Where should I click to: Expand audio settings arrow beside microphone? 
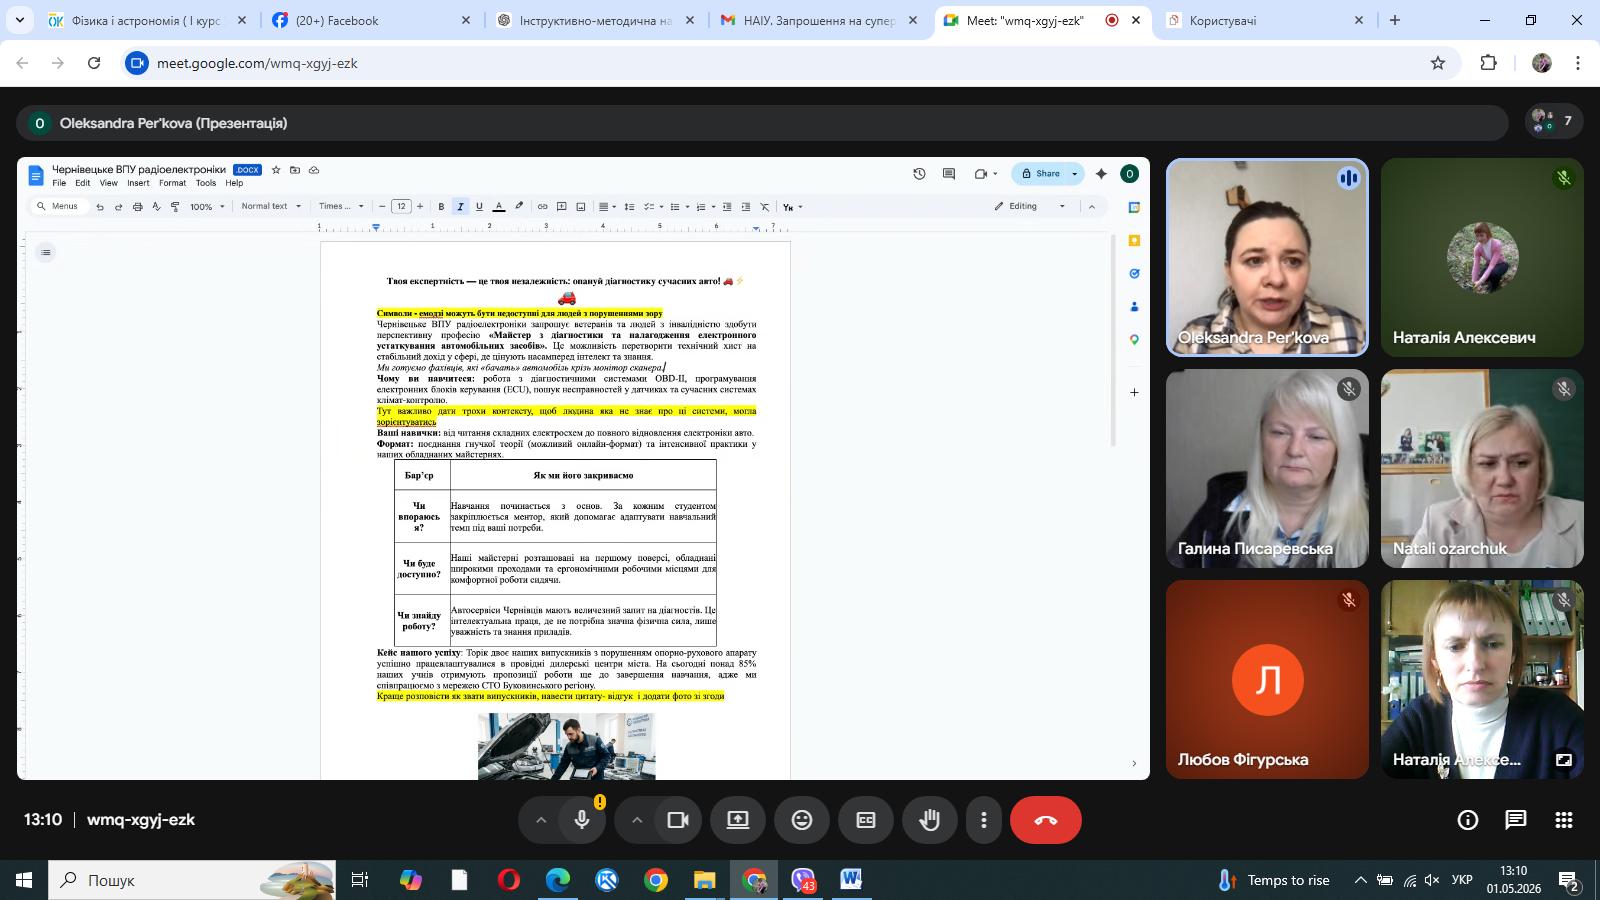pos(540,820)
